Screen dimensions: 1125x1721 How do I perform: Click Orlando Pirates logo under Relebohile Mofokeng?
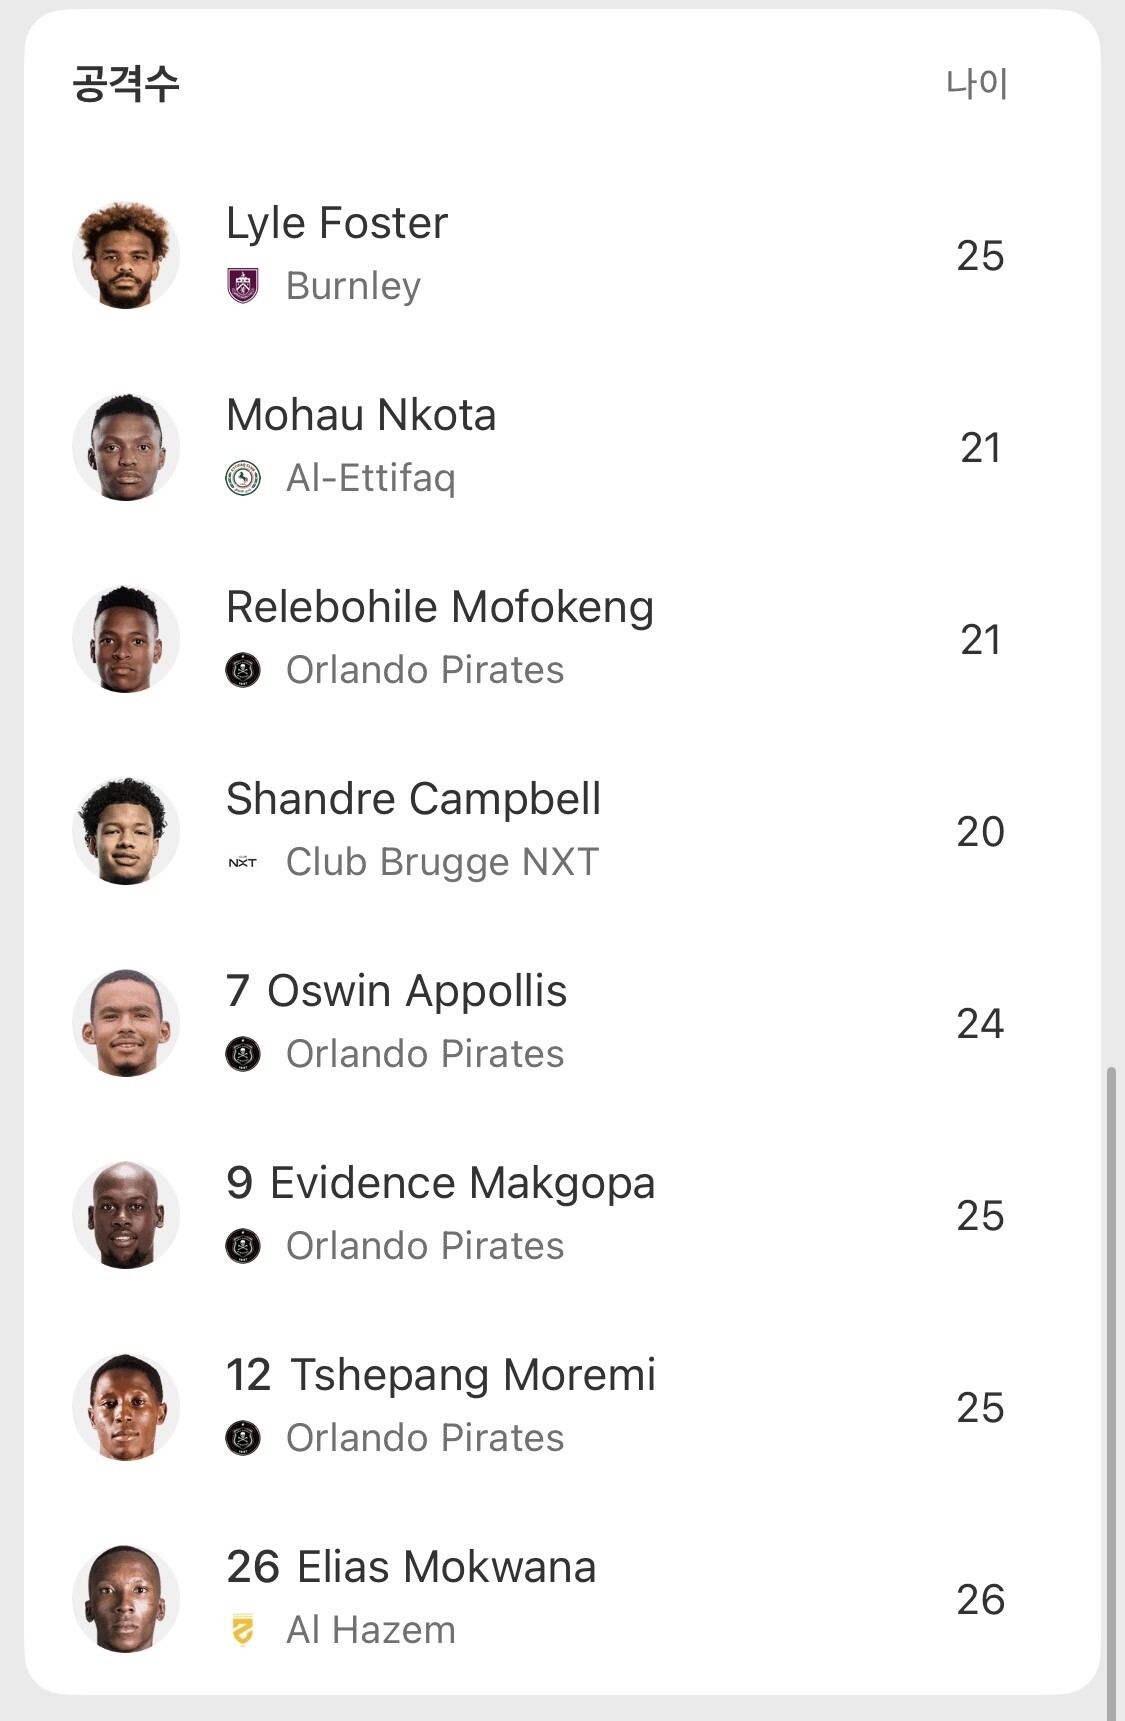click(x=243, y=670)
